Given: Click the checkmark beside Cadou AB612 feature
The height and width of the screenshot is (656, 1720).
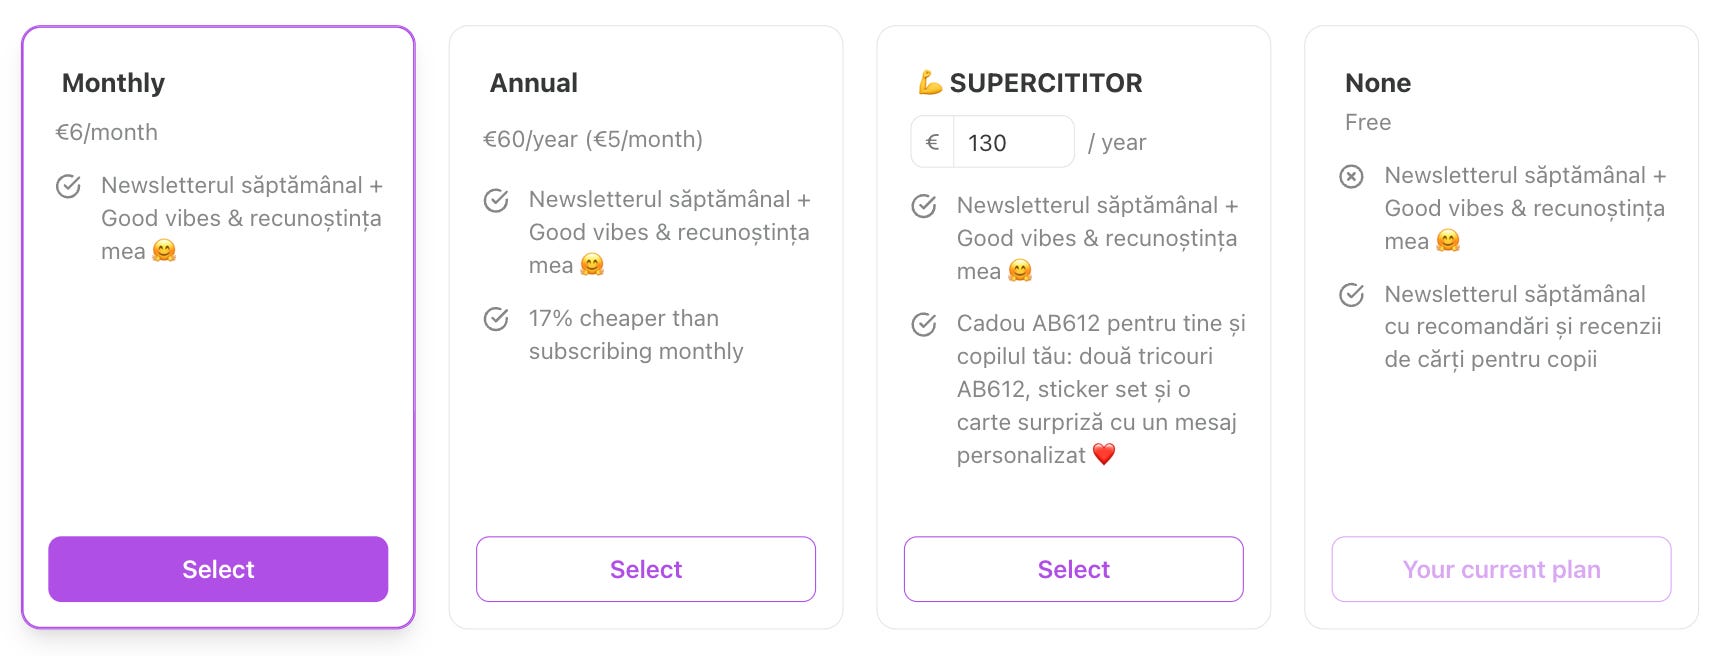Looking at the screenshot, I should click(924, 324).
